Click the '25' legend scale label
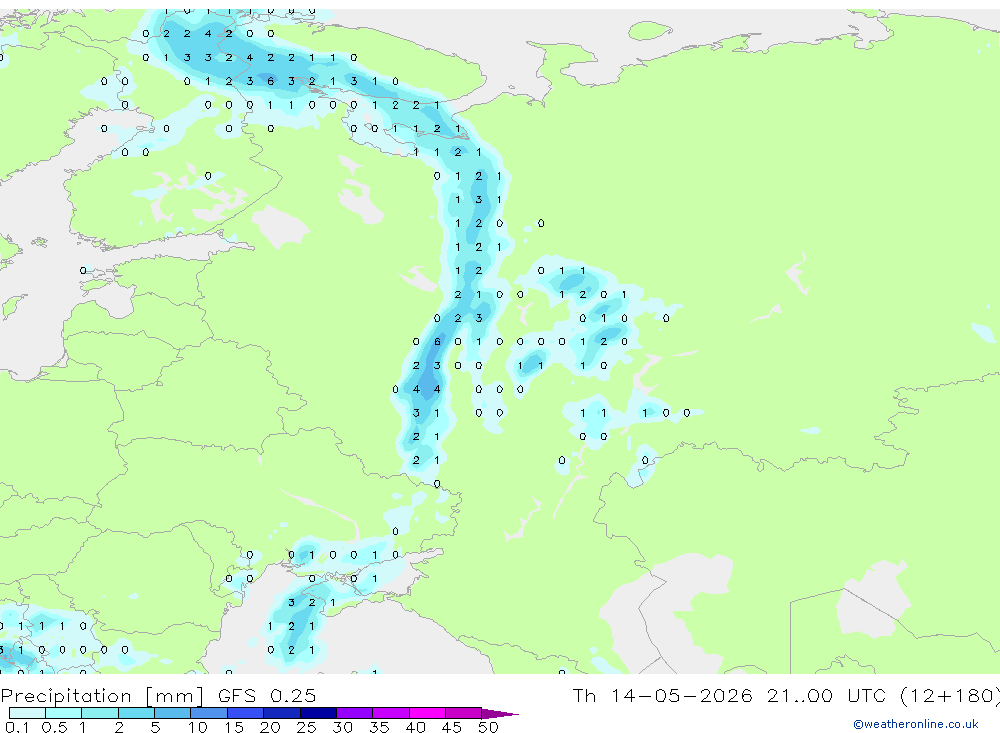Screen dimensions: 1000x733 pos(306,727)
